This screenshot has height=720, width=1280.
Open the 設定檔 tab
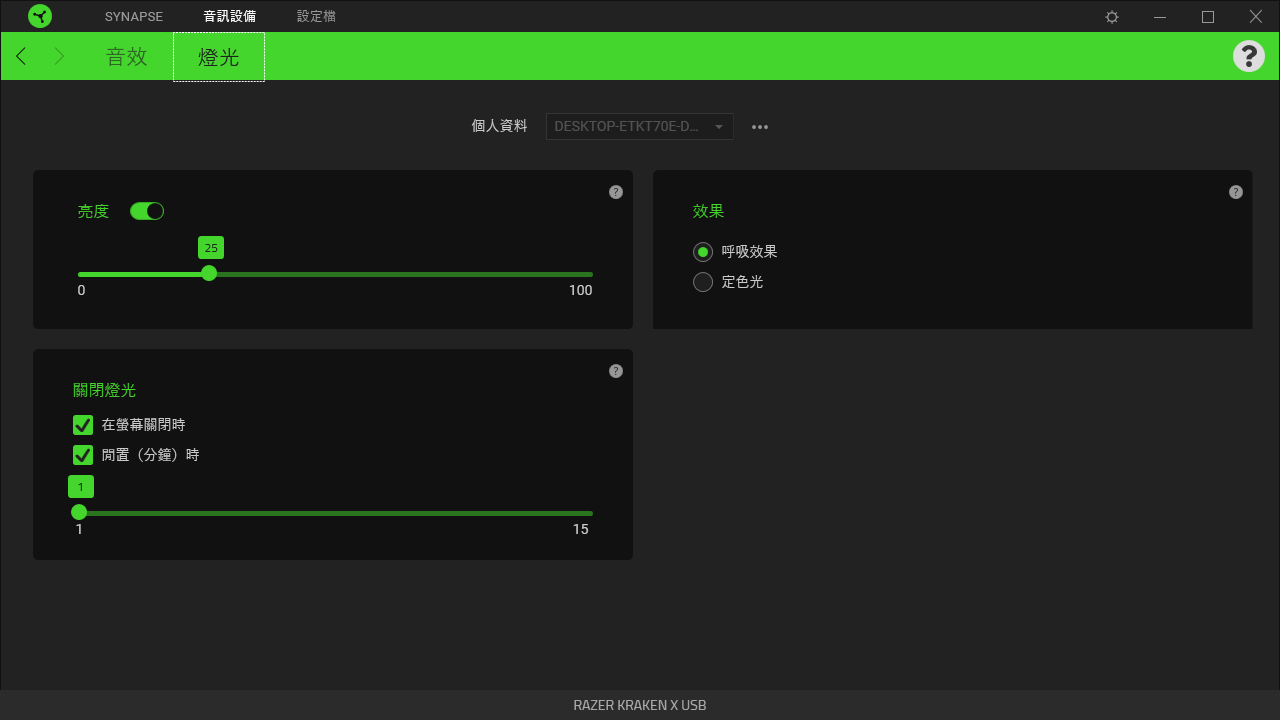click(317, 16)
